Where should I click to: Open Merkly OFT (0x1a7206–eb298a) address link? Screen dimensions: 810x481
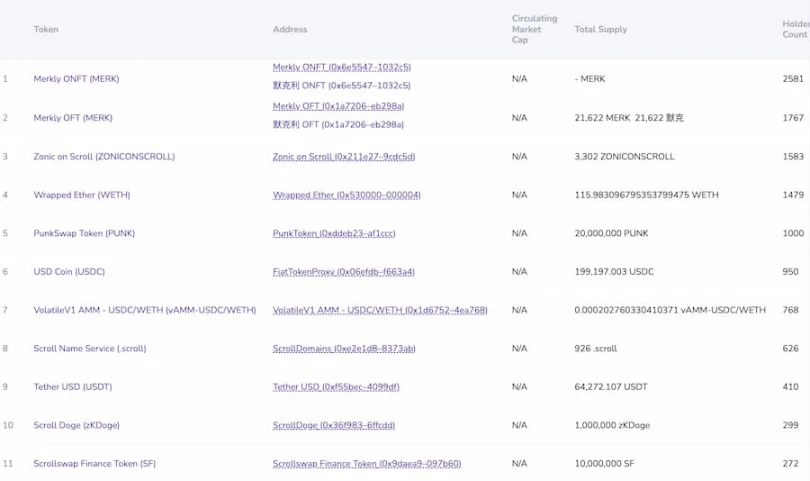click(338, 106)
